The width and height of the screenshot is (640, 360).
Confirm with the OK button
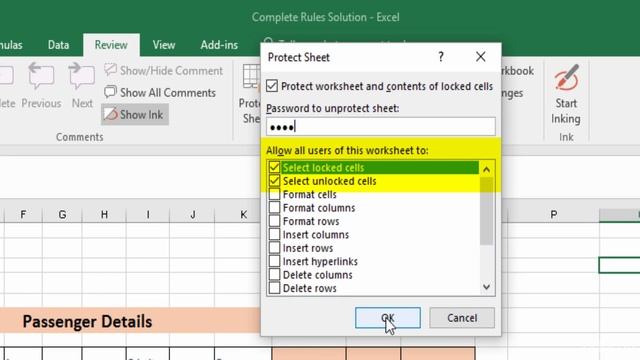pos(388,318)
